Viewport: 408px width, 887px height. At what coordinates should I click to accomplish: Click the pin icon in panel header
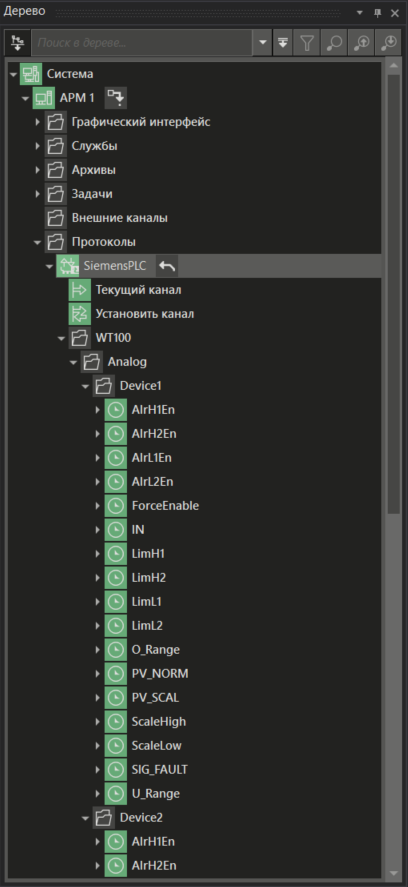click(377, 12)
